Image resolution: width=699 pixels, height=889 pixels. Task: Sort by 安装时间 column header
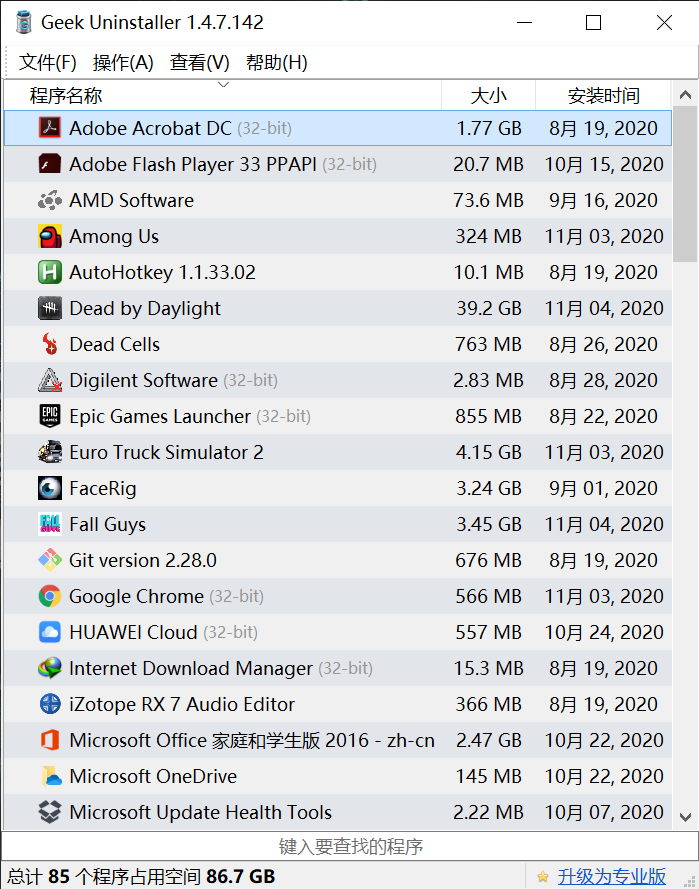coord(603,95)
